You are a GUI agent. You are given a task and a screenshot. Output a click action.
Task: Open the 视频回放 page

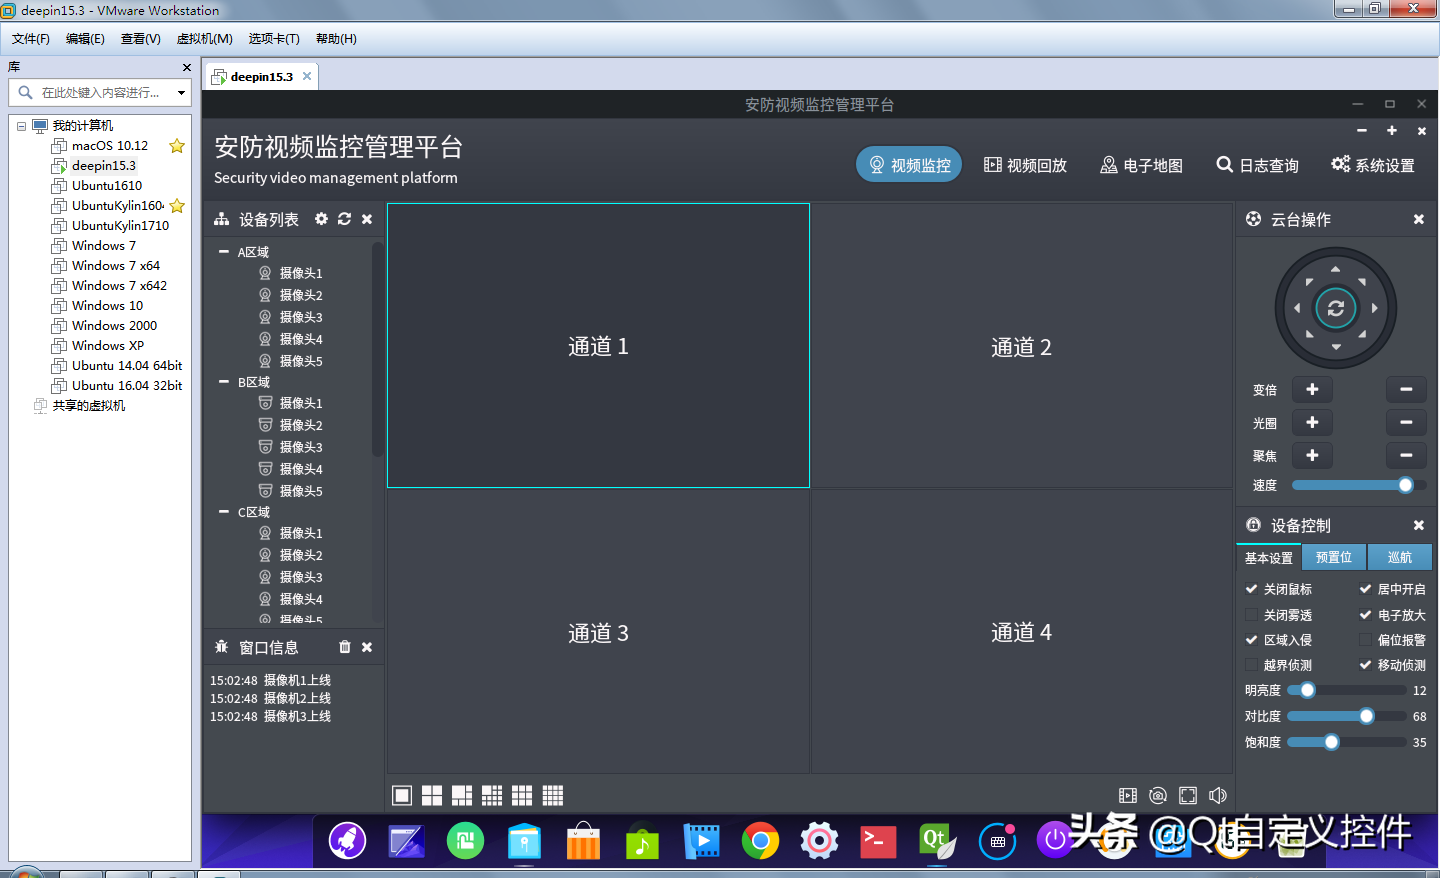(1025, 165)
